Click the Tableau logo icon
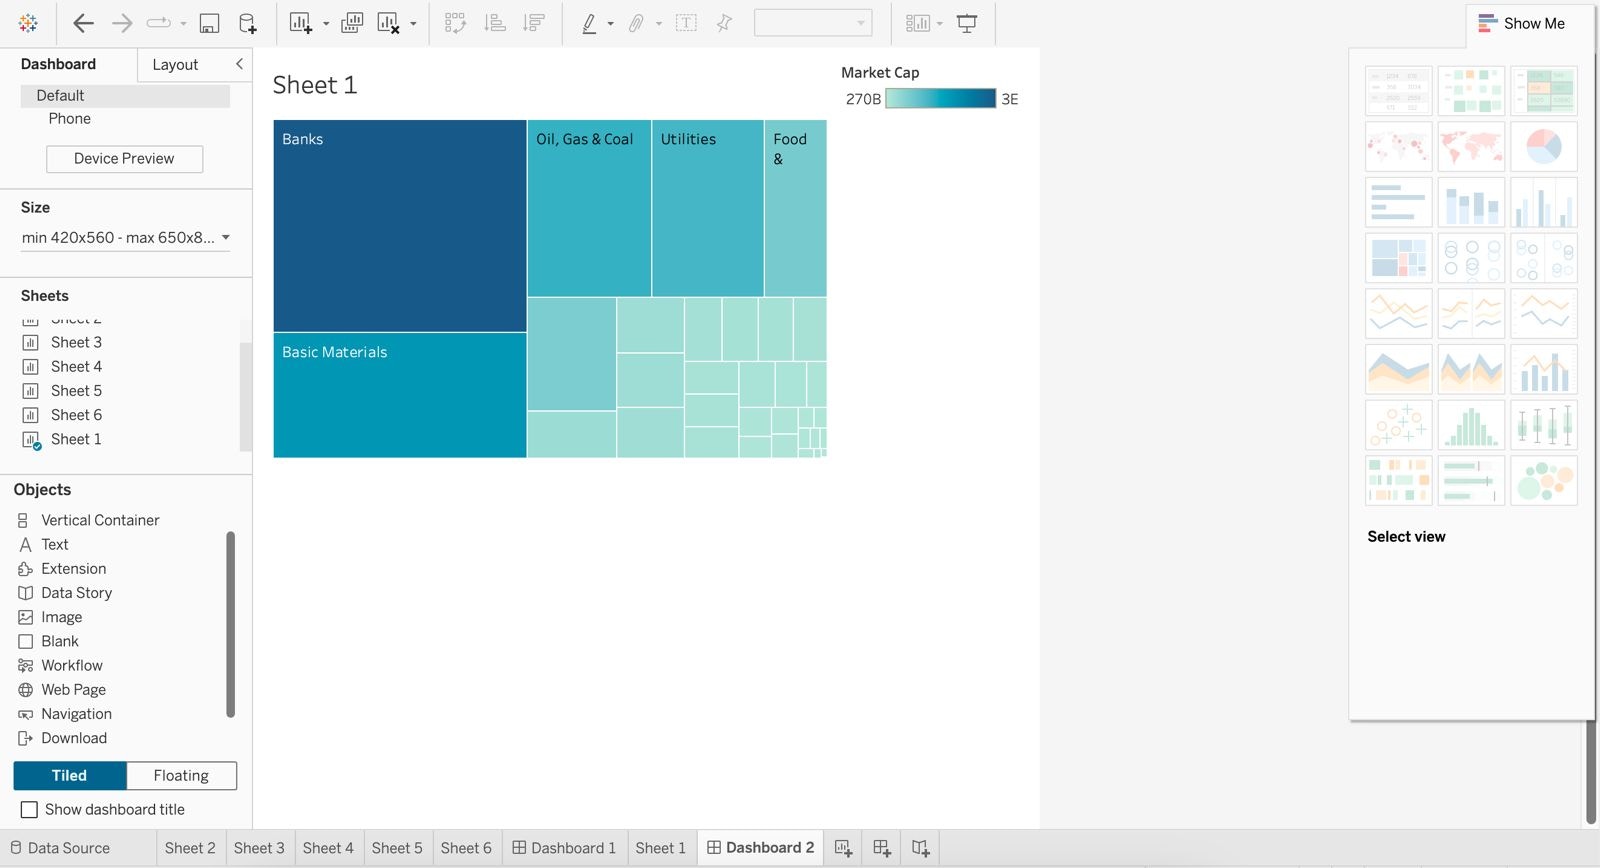 (x=28, y=23)
